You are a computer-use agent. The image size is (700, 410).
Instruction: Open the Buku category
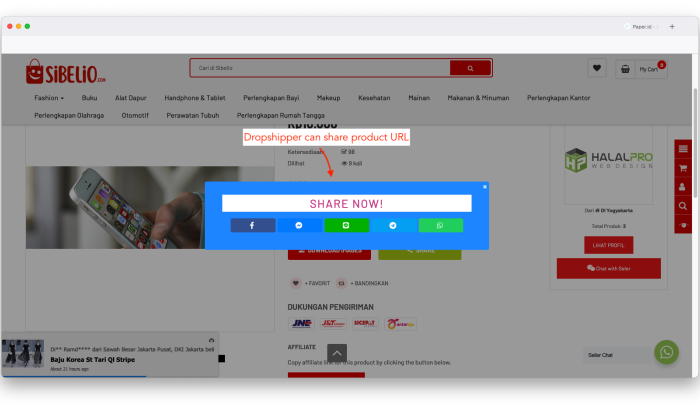point(89,98)
